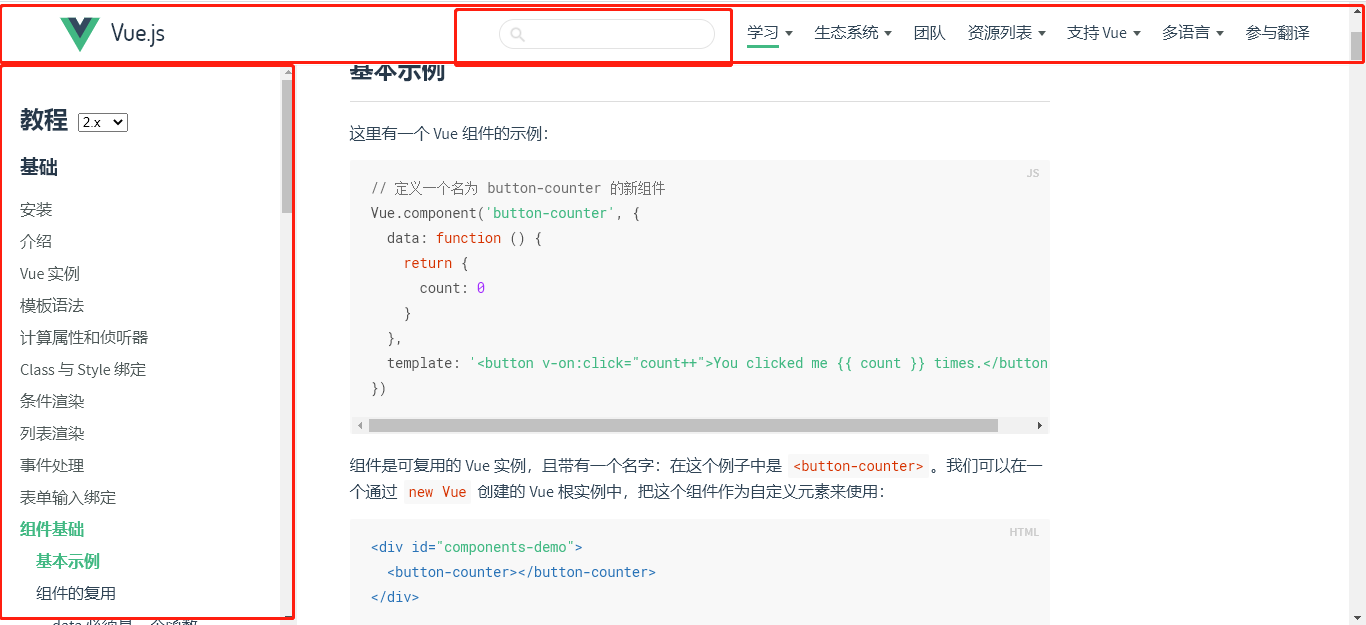1366x625 pixels.
Task: Open 计算属性和侦听器 in the sidebar
Action: (x=84, y=338)
